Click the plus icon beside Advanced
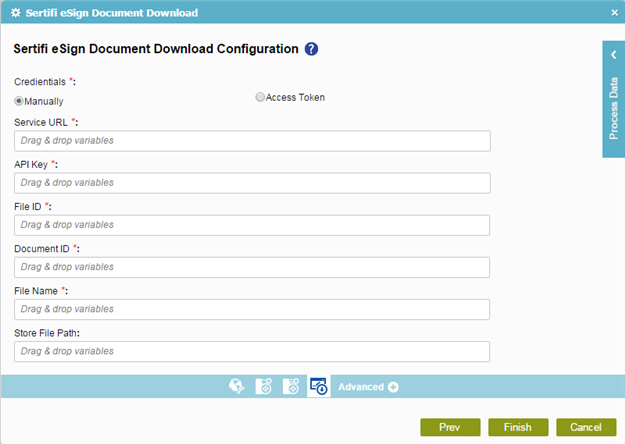 point(393,387)
